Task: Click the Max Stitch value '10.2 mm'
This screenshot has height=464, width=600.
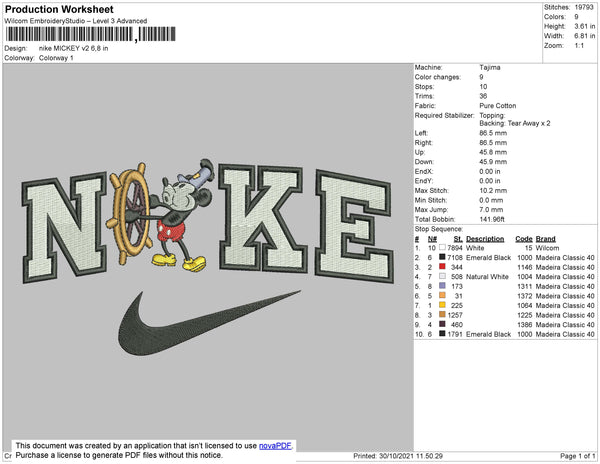Action: pos(493,190)
